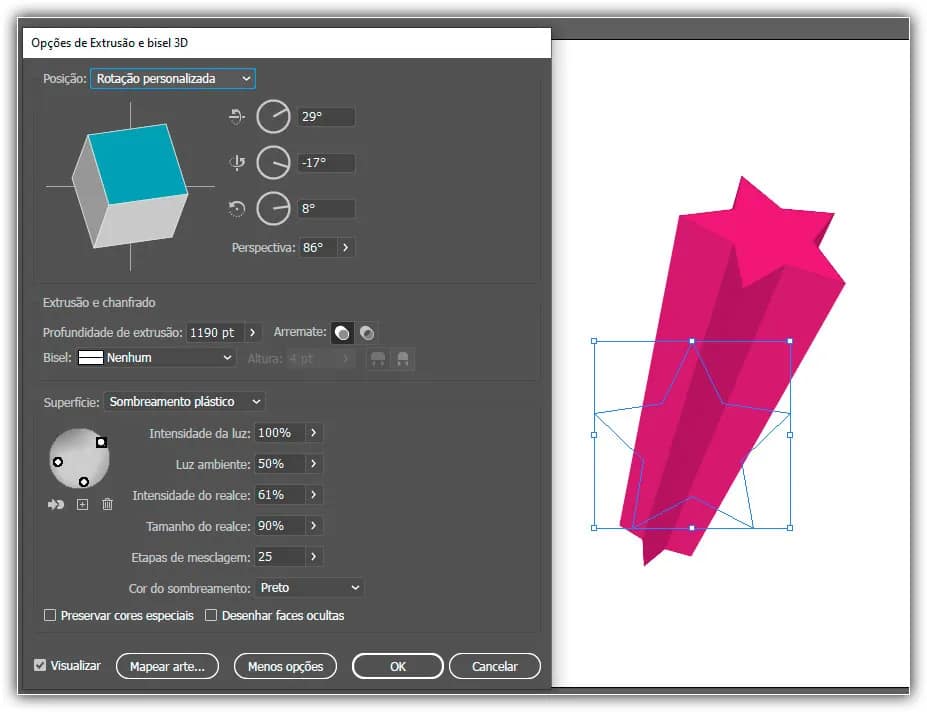This screenshot has height=712, width=927.
Task: Click the delete light trash icon
Action: pyautogui.click(x=107, y=504)
